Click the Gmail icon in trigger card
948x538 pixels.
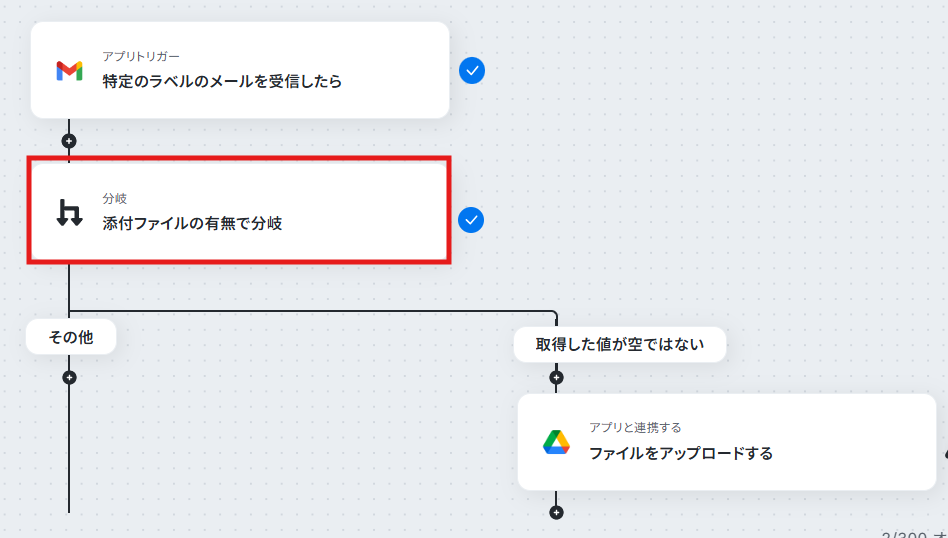tap(70, 71)
